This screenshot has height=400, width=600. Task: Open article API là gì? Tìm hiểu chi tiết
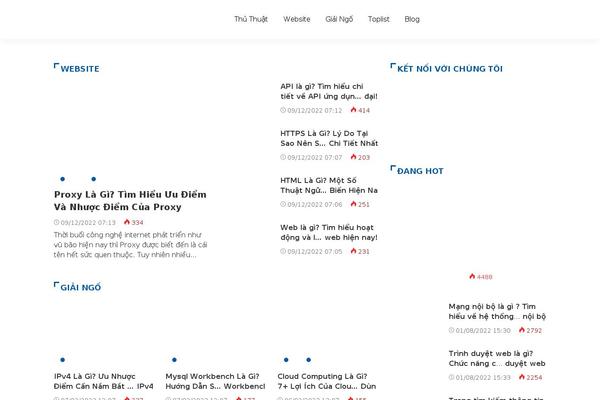click(x=329, y=91)
